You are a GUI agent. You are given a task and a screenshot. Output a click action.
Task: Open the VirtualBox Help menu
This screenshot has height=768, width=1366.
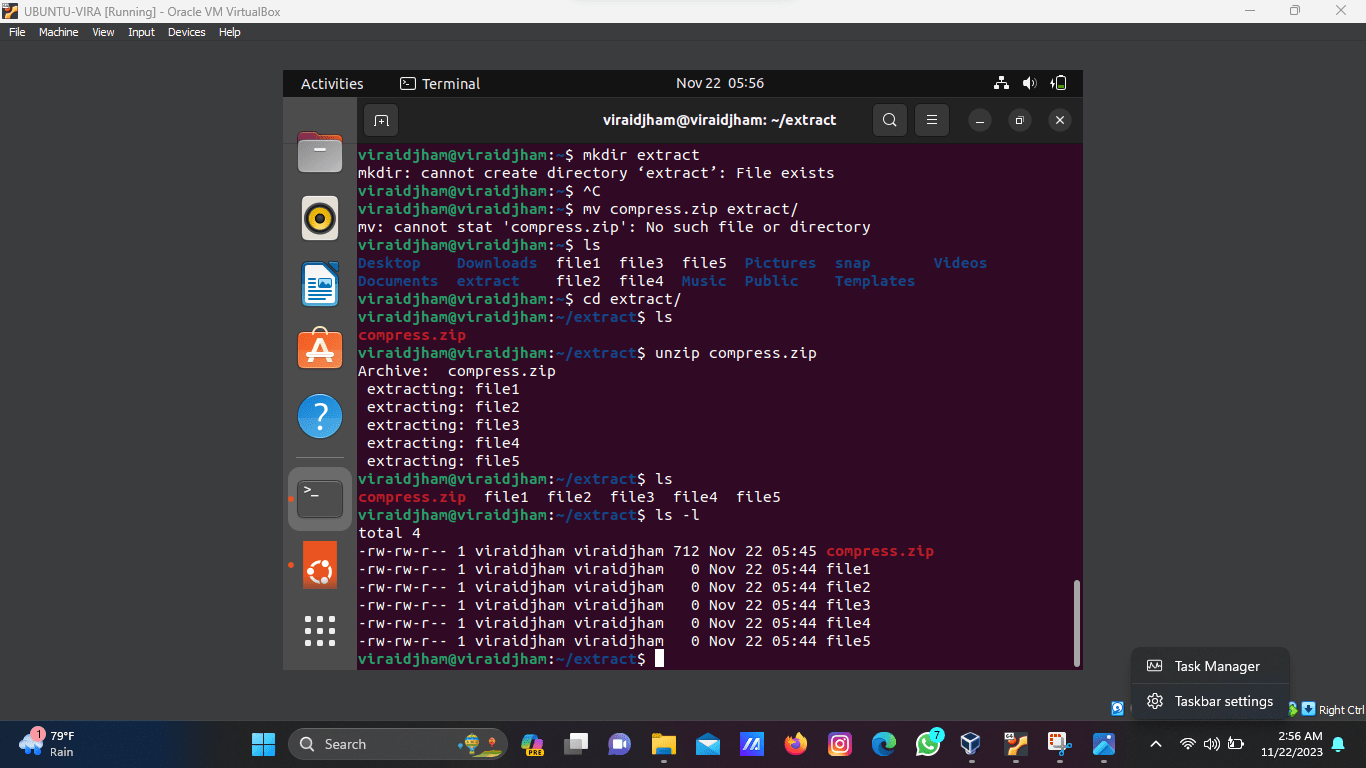click(x=230, y=32)
